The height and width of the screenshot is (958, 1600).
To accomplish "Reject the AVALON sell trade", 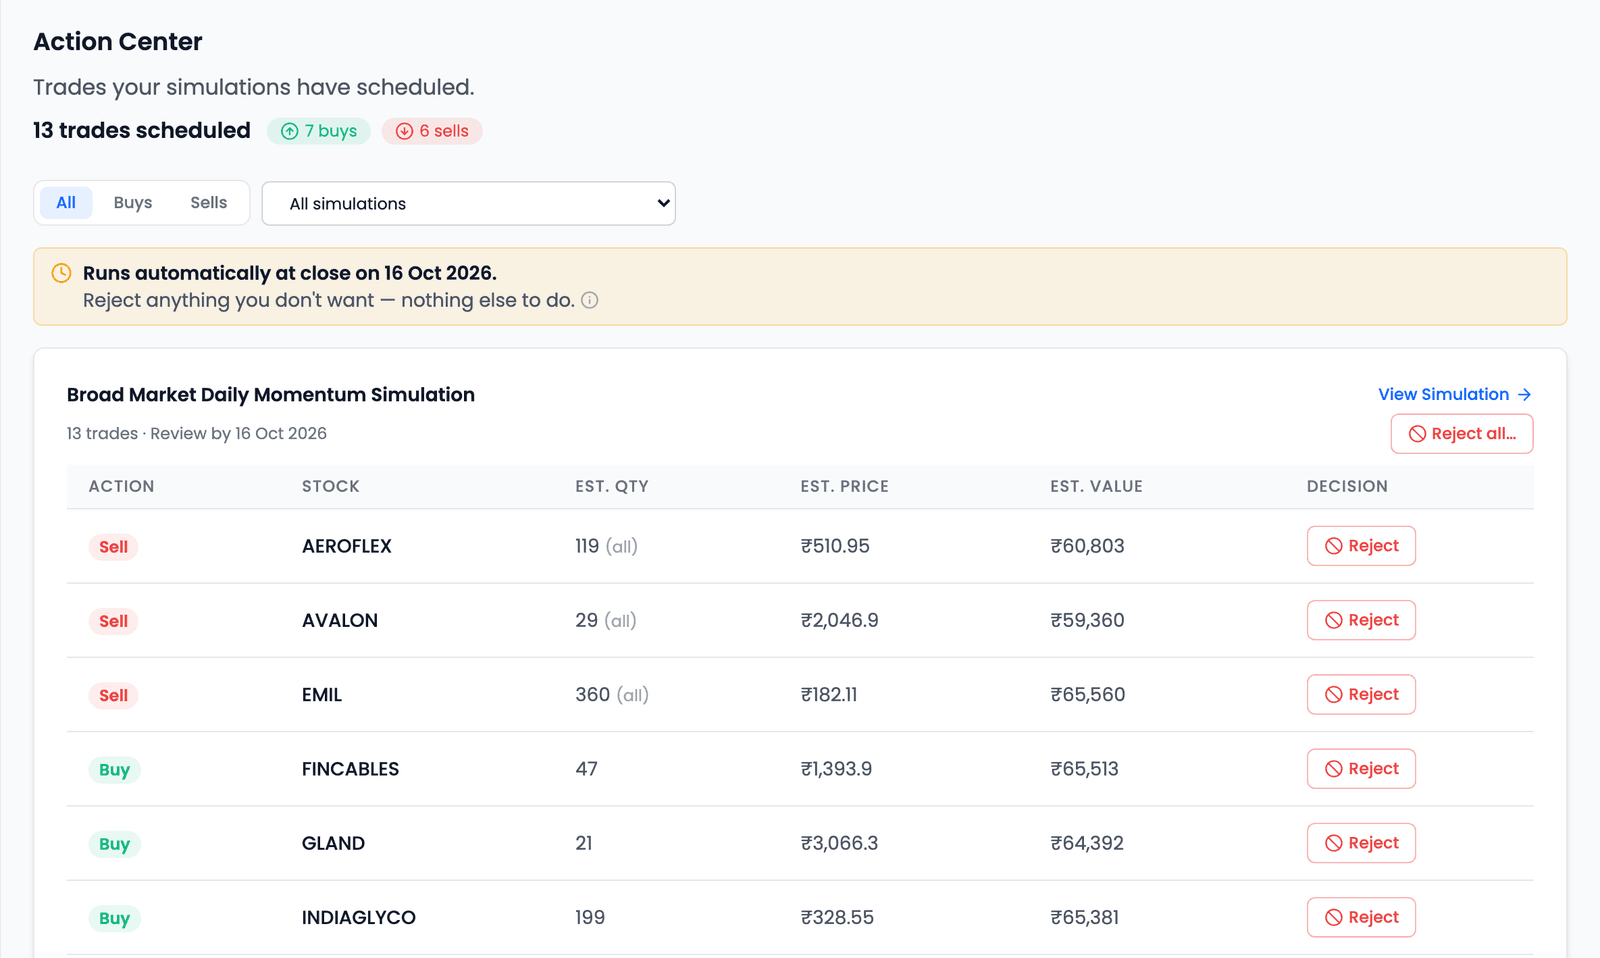I will pyautogui.click(x=1361, y=620).
